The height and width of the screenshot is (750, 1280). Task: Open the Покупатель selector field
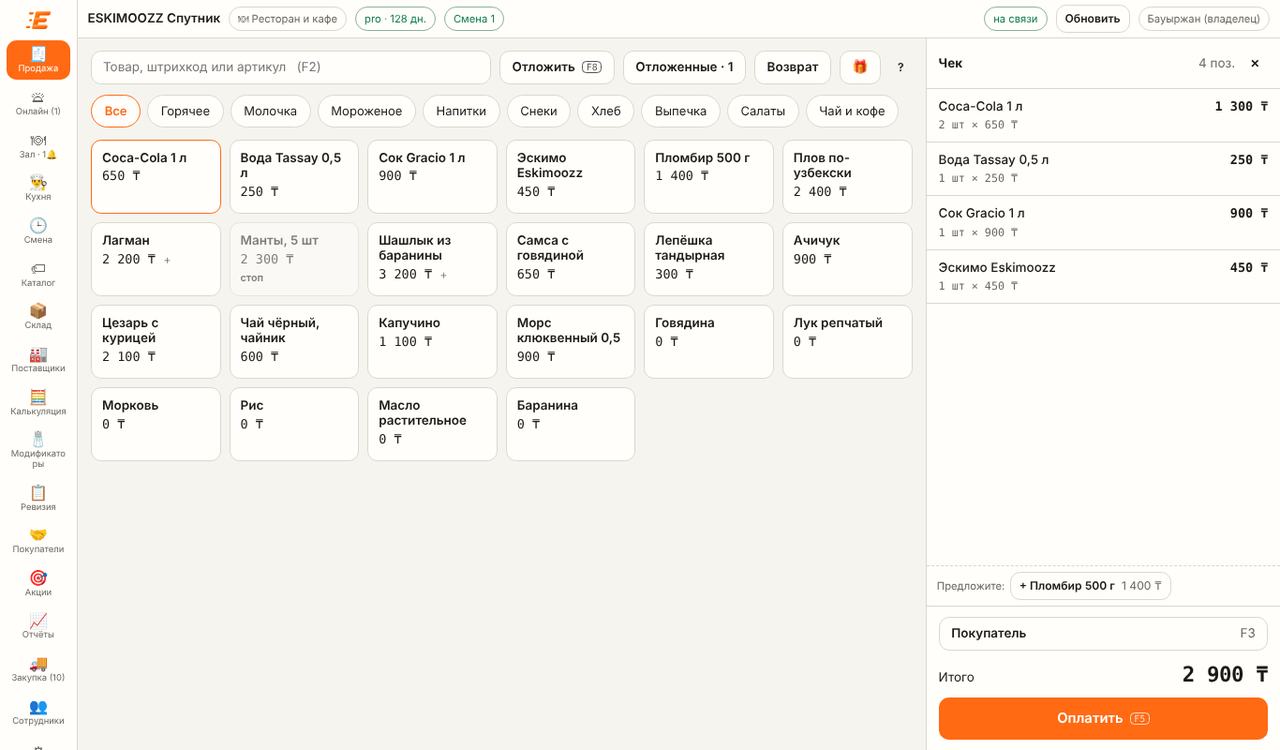(1103, 633)
